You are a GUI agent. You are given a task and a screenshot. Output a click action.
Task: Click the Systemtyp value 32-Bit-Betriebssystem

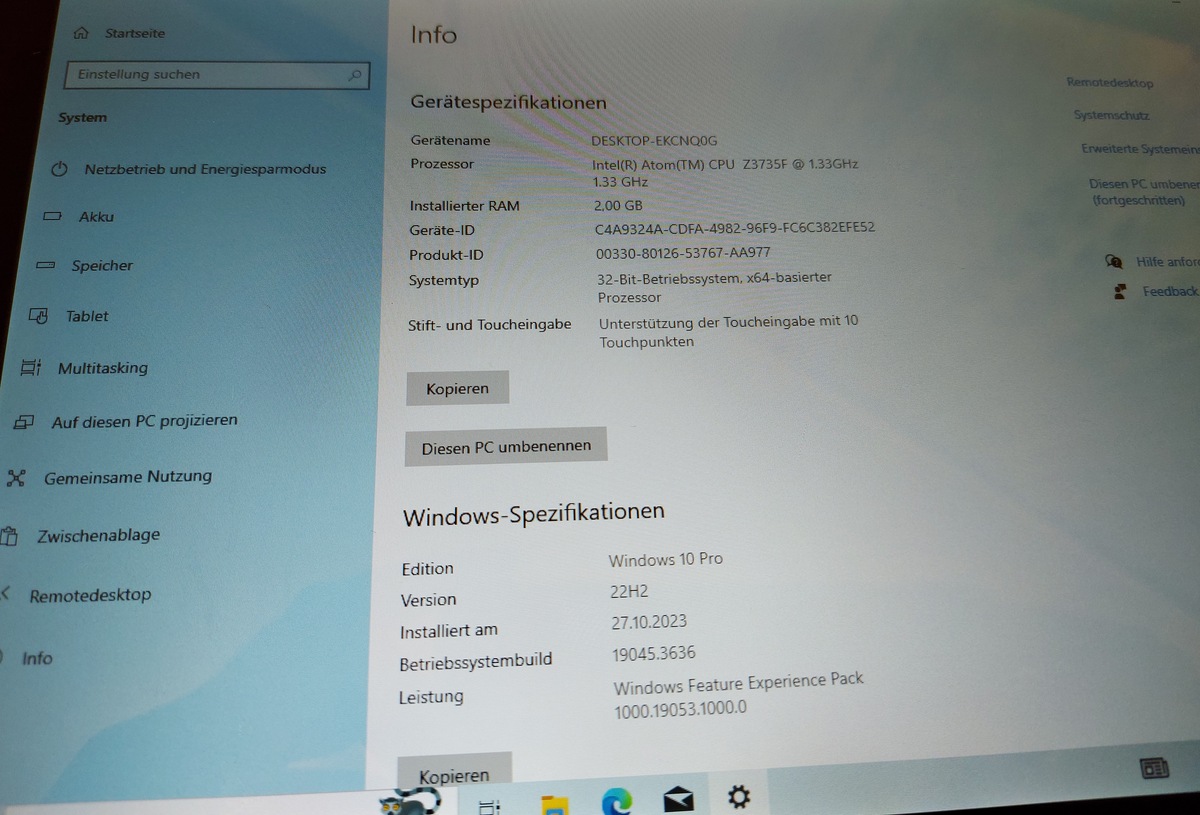714,287
